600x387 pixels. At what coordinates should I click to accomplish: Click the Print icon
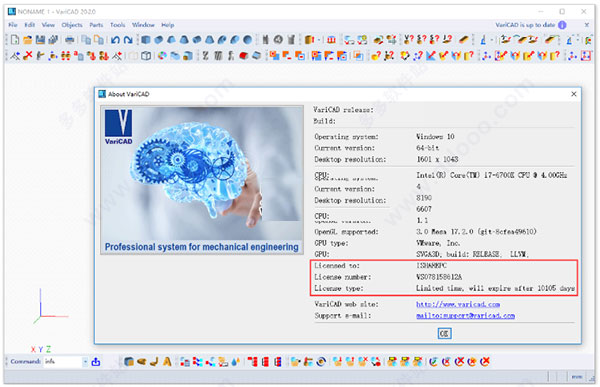pyautogui.click(x=70, y=39)
